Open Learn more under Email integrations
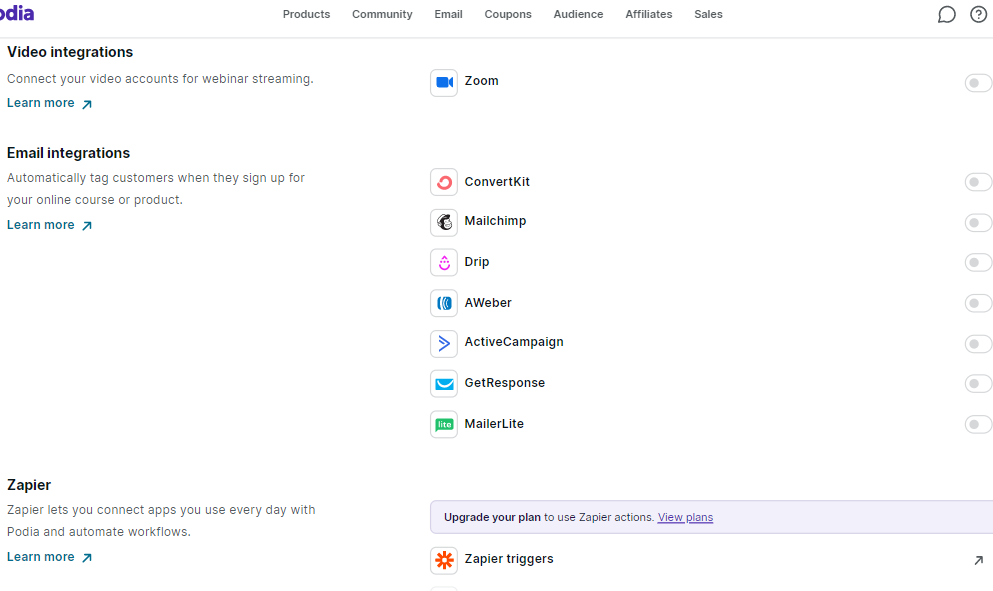This screenshot has height=591, width=993. tap(49, 225)
